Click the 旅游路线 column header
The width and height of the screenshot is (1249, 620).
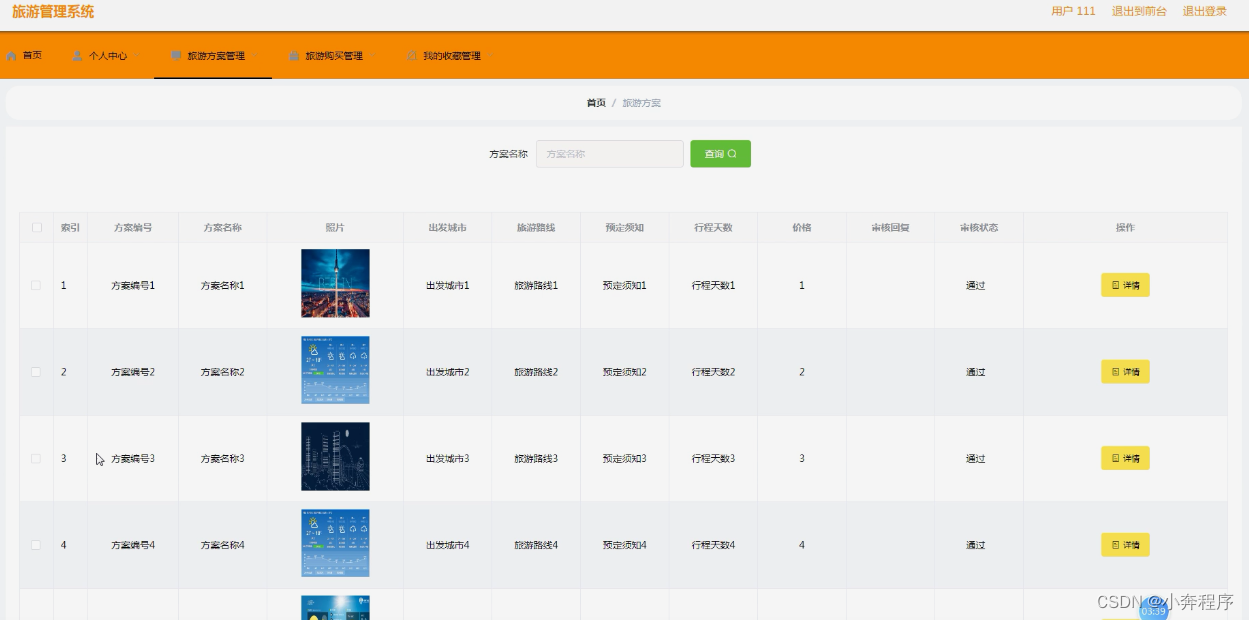(536, 227)
